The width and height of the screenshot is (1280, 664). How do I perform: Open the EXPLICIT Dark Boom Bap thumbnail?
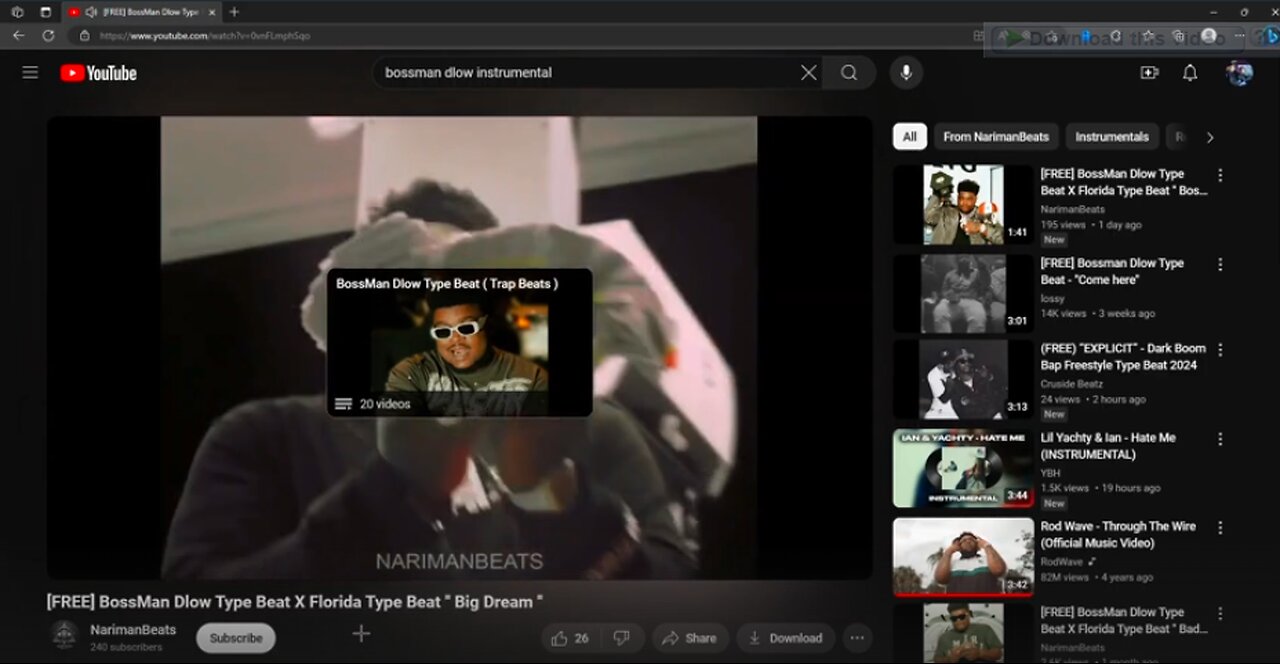pyautogui.click(x=963, y=379)
